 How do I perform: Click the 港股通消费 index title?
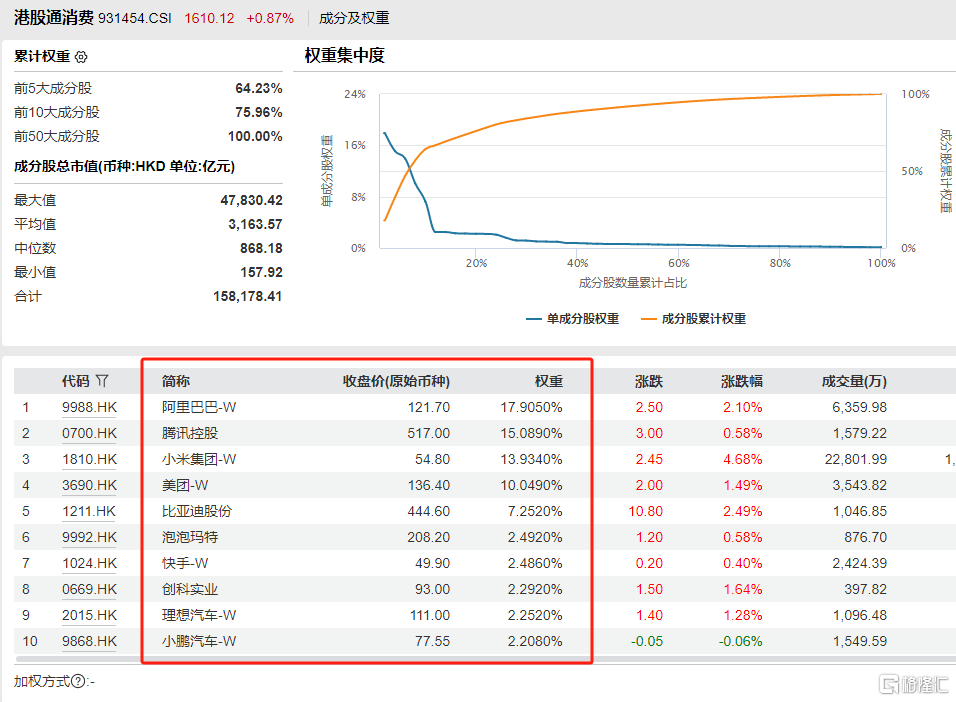coord(54,18)
